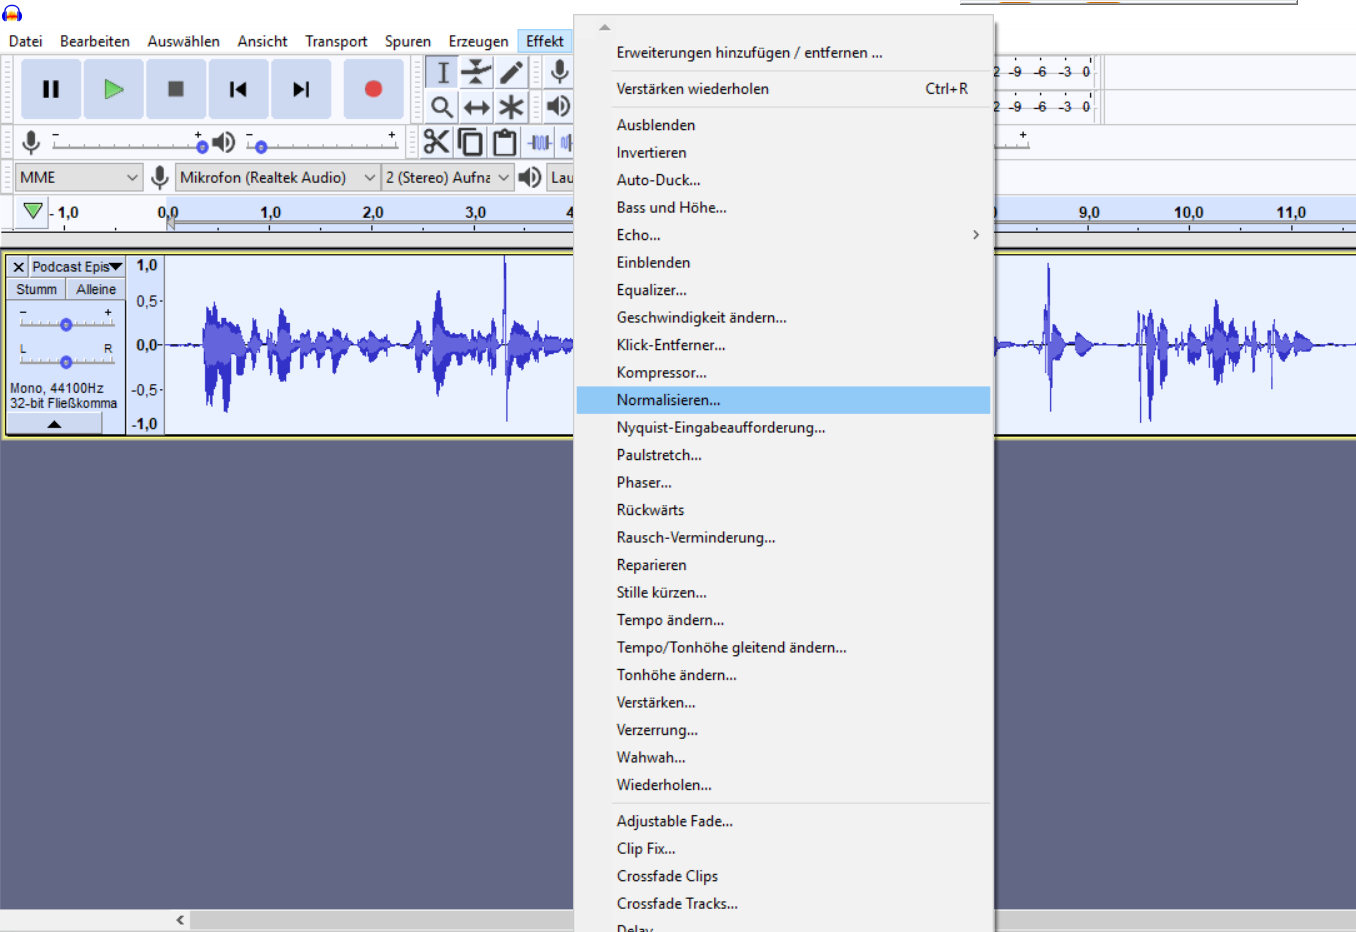This screenshot has width=1356, height=932.
Task: Stop playback with the Stop button
Action: [x=175, y=89]
